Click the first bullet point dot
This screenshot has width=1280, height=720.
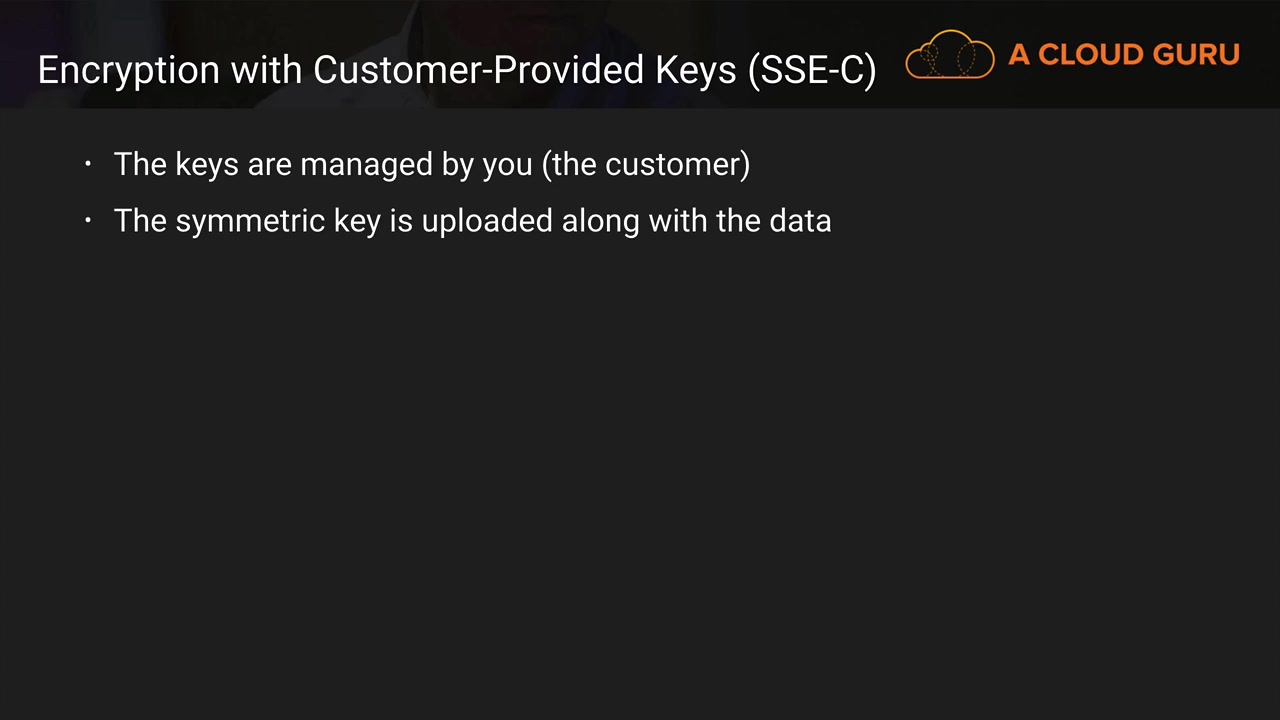[x=88, y=164]
